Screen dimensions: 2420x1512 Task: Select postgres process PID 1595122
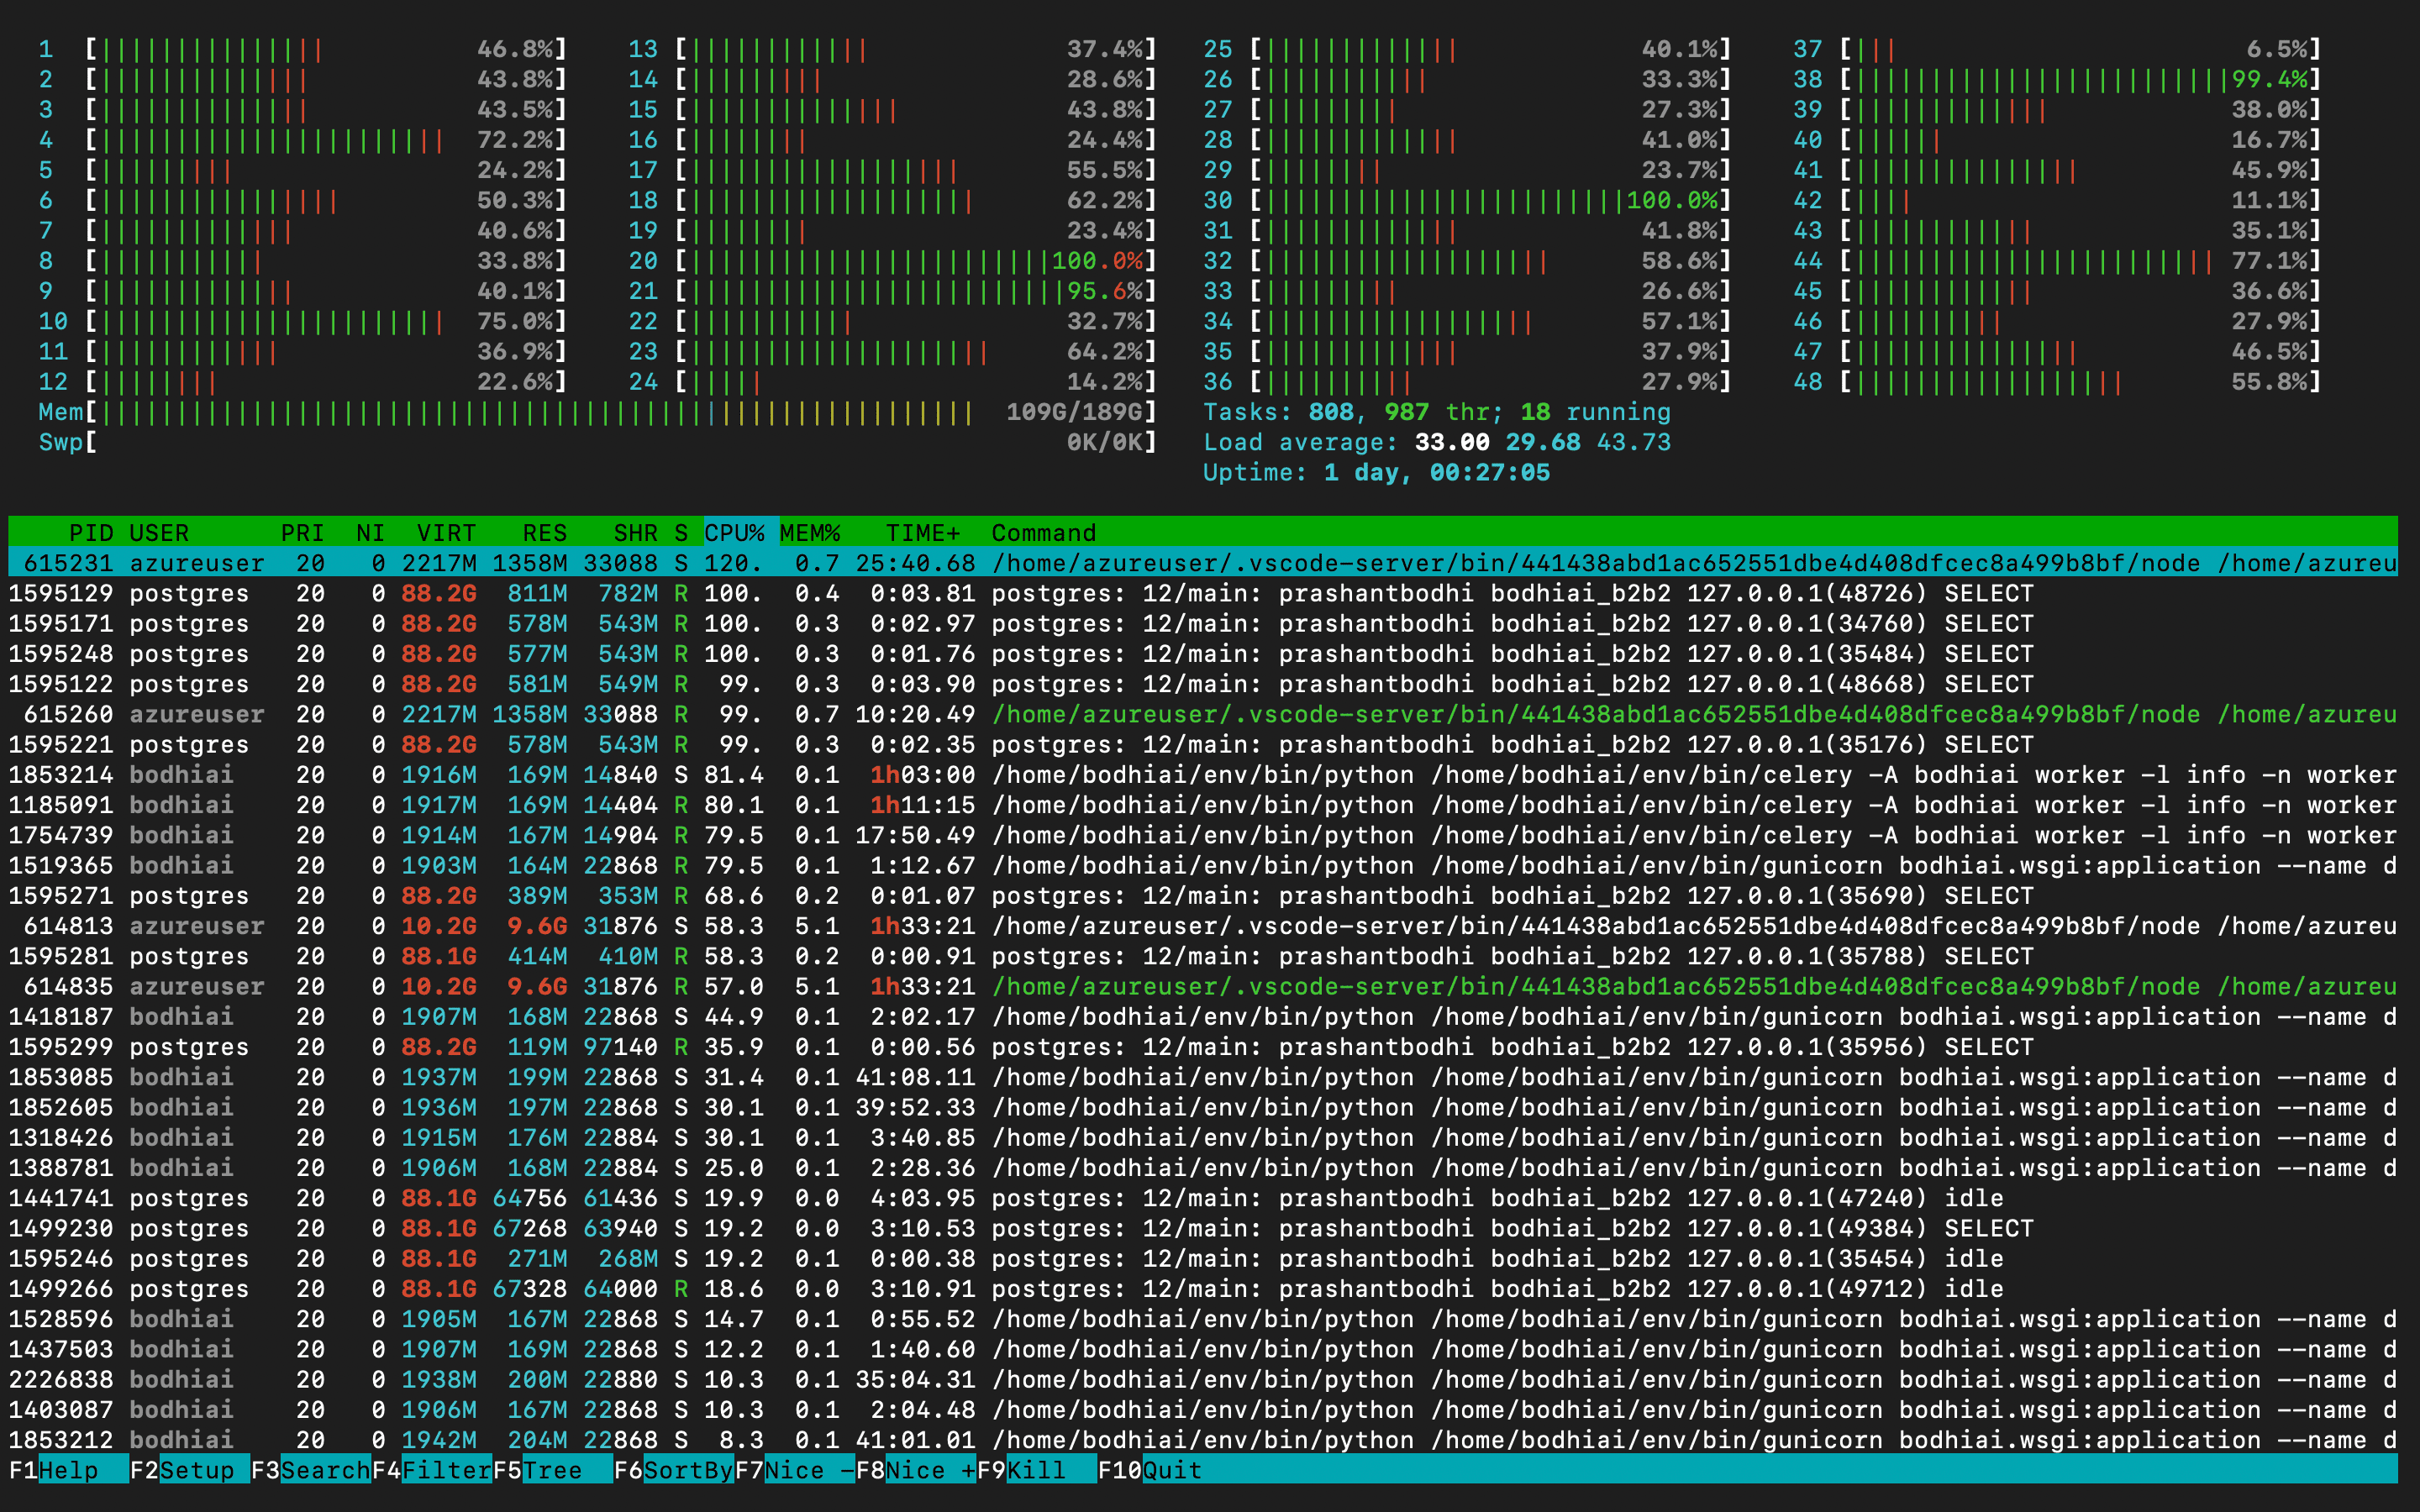[x=1203, y=684]
